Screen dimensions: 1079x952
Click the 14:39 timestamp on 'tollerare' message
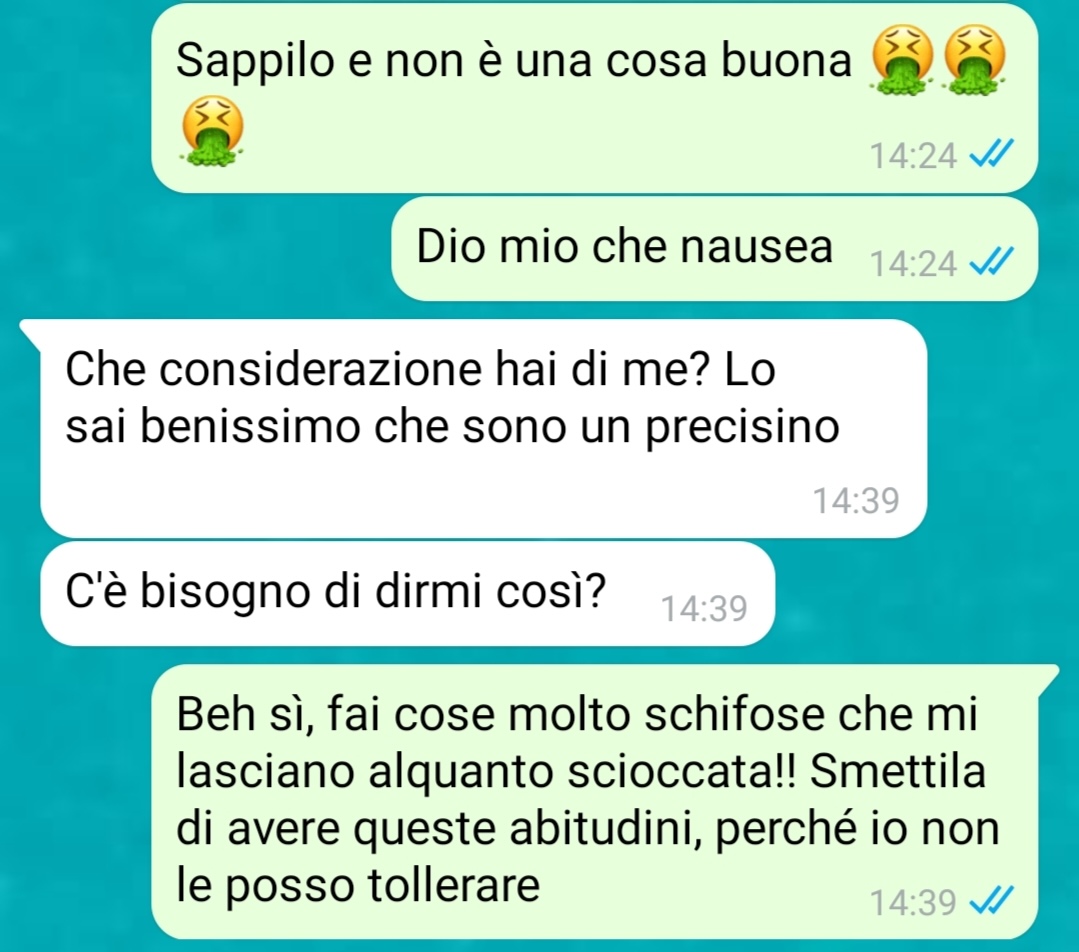click(x=913, y=902)
